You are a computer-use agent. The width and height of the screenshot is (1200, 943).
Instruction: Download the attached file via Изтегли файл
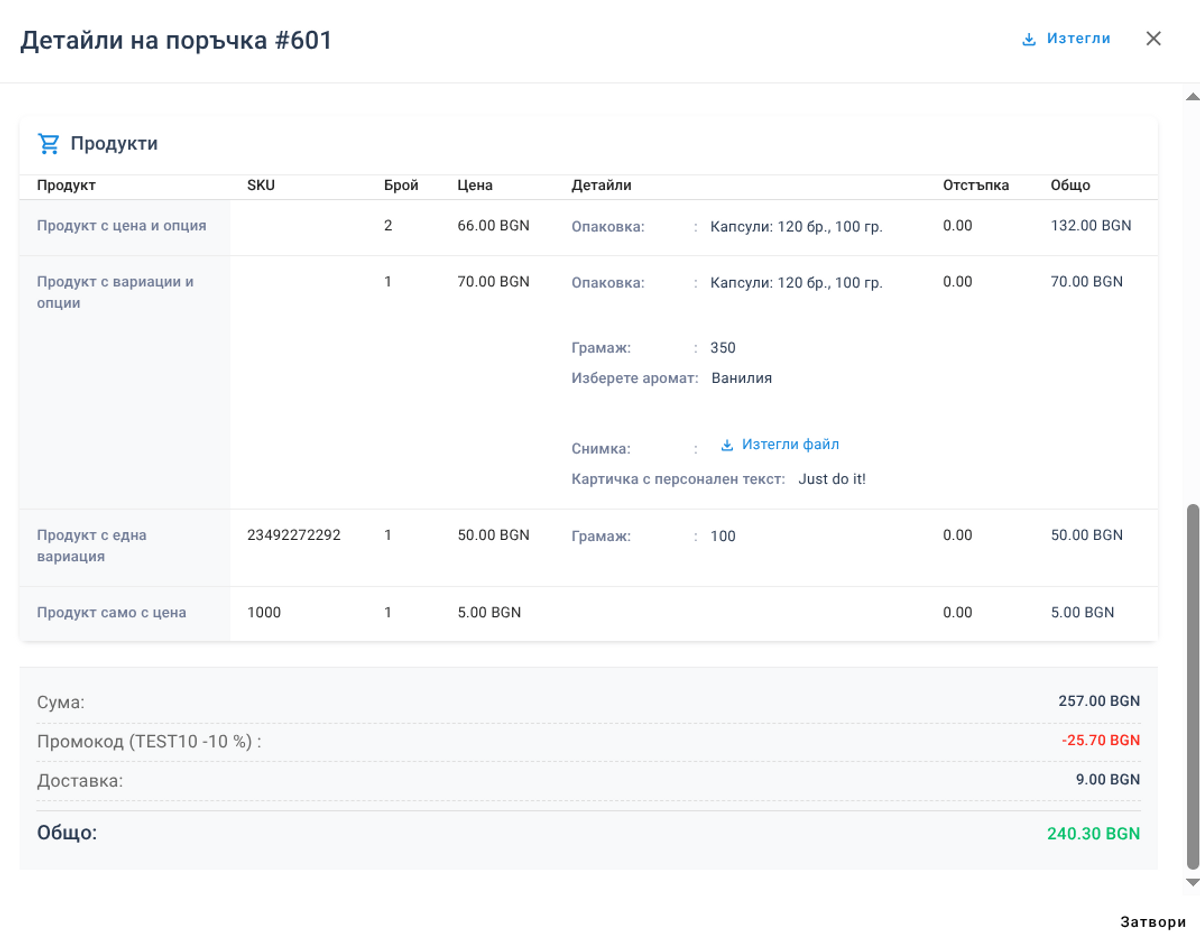click(x=780, y=445)
